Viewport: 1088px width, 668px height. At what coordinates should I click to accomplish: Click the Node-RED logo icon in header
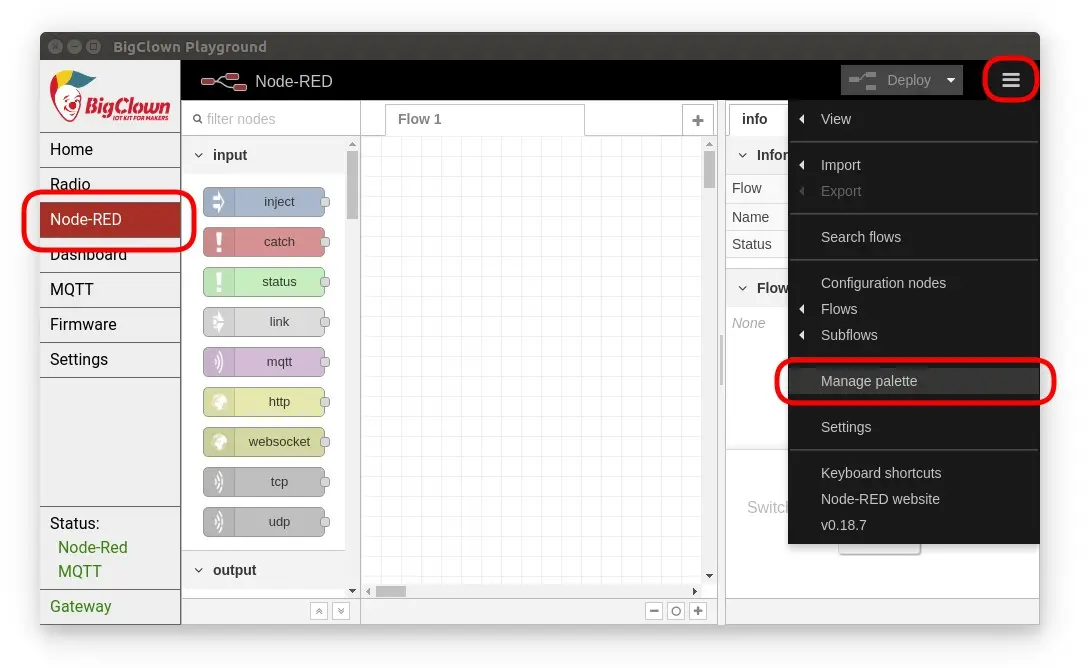click(223, 82)
